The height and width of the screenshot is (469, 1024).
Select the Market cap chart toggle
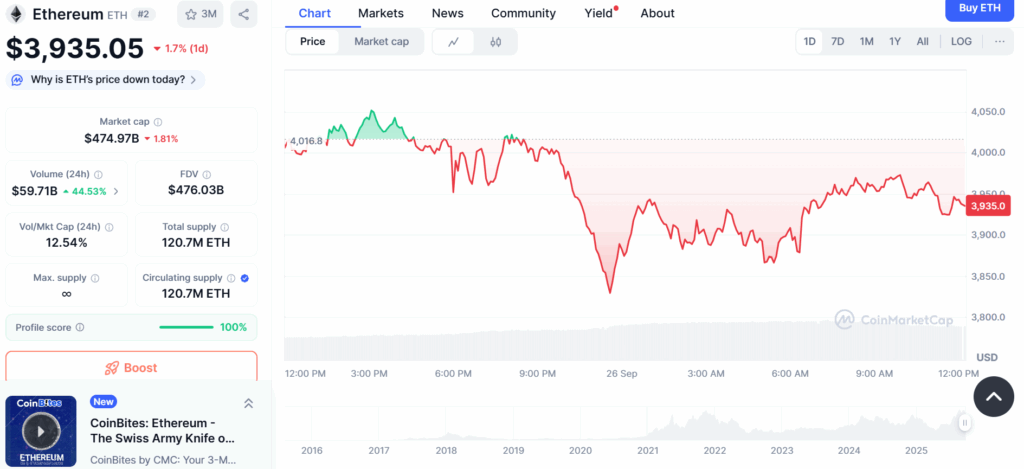click(381, 42)
